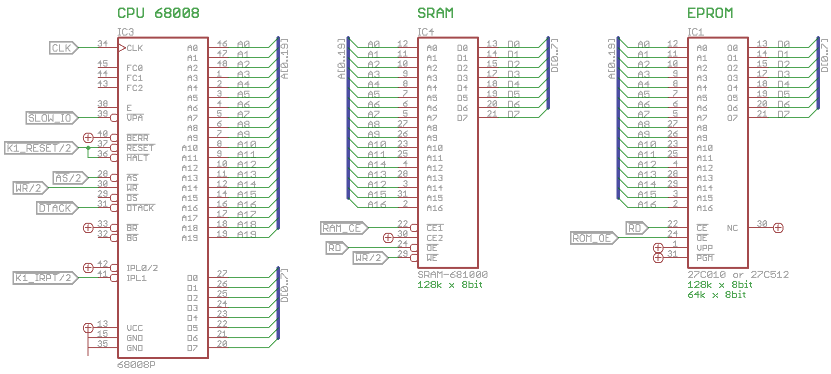
Task: Click the supply symbol on IPL0/2 pin 42
Action: pyautogui.click(x=89, y=268)
